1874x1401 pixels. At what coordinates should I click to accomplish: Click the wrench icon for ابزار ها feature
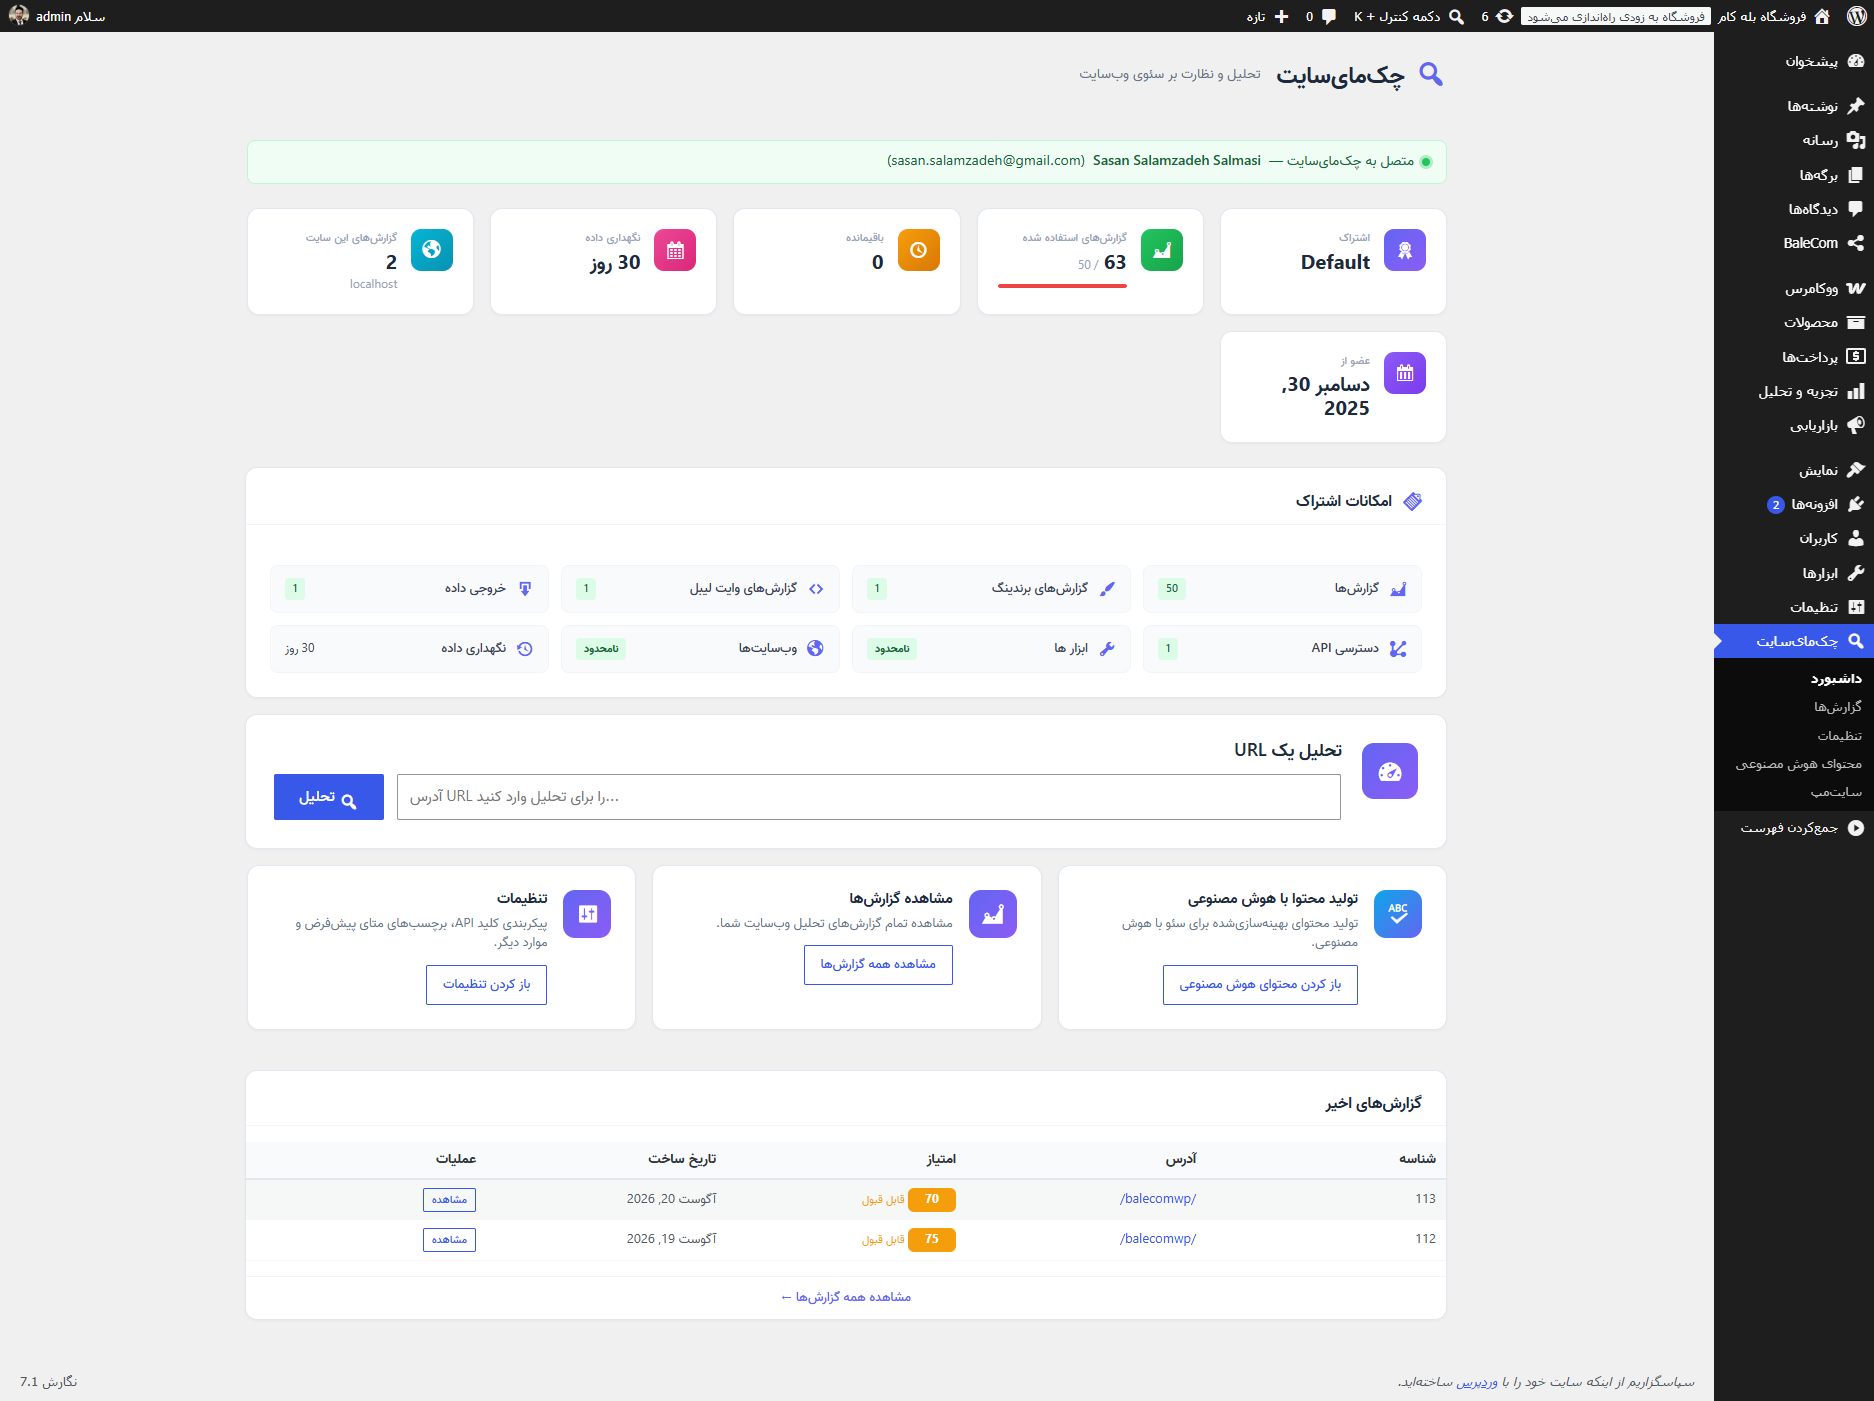point(1107,649)
